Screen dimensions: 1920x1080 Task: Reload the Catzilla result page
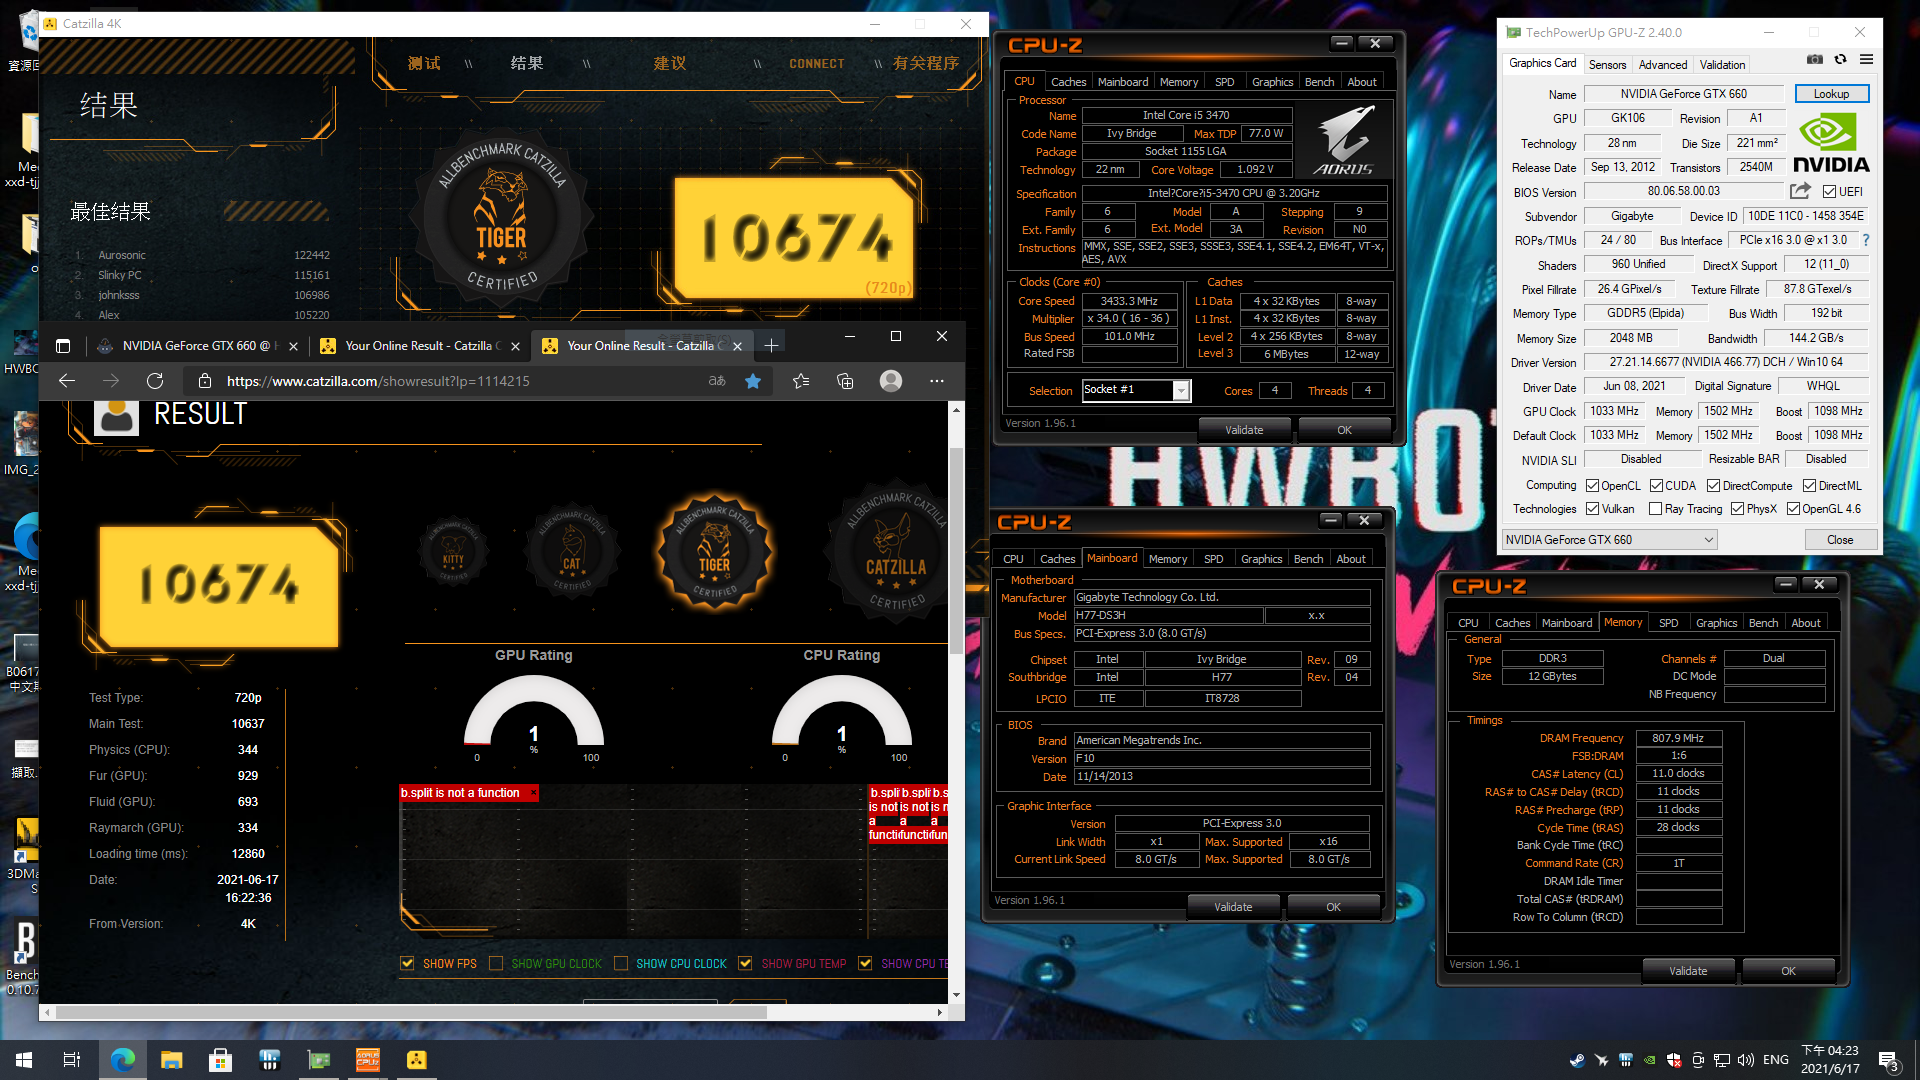click(155, 381)
